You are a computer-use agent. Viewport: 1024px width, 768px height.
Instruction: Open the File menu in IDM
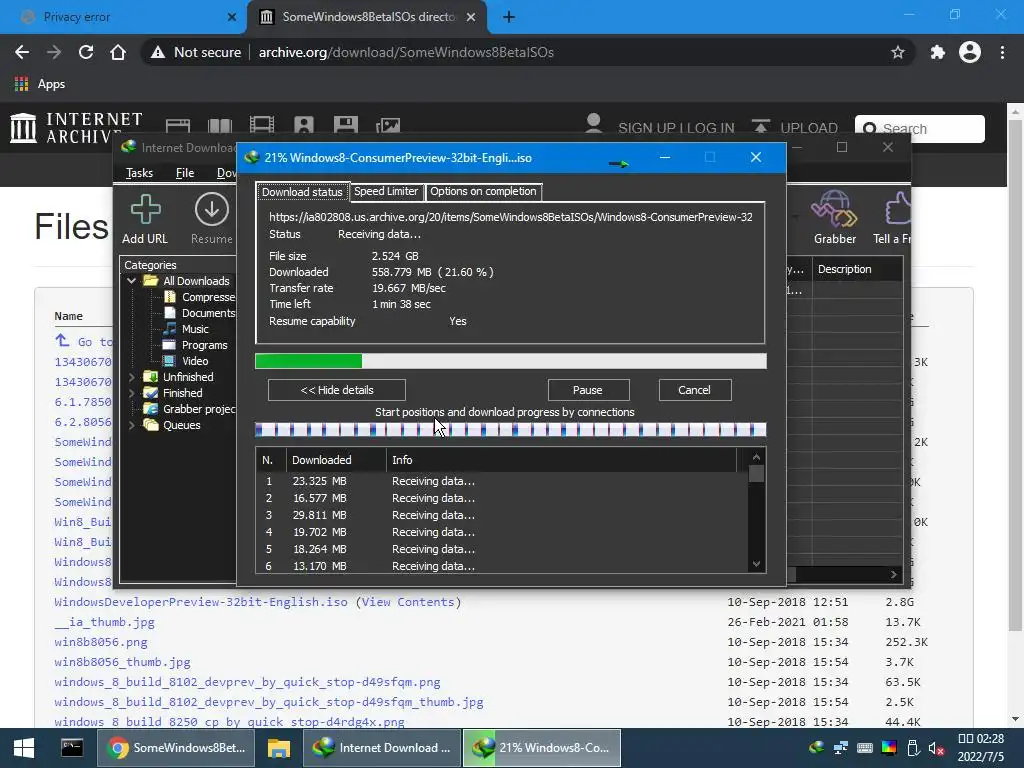[x=185, y=172]
